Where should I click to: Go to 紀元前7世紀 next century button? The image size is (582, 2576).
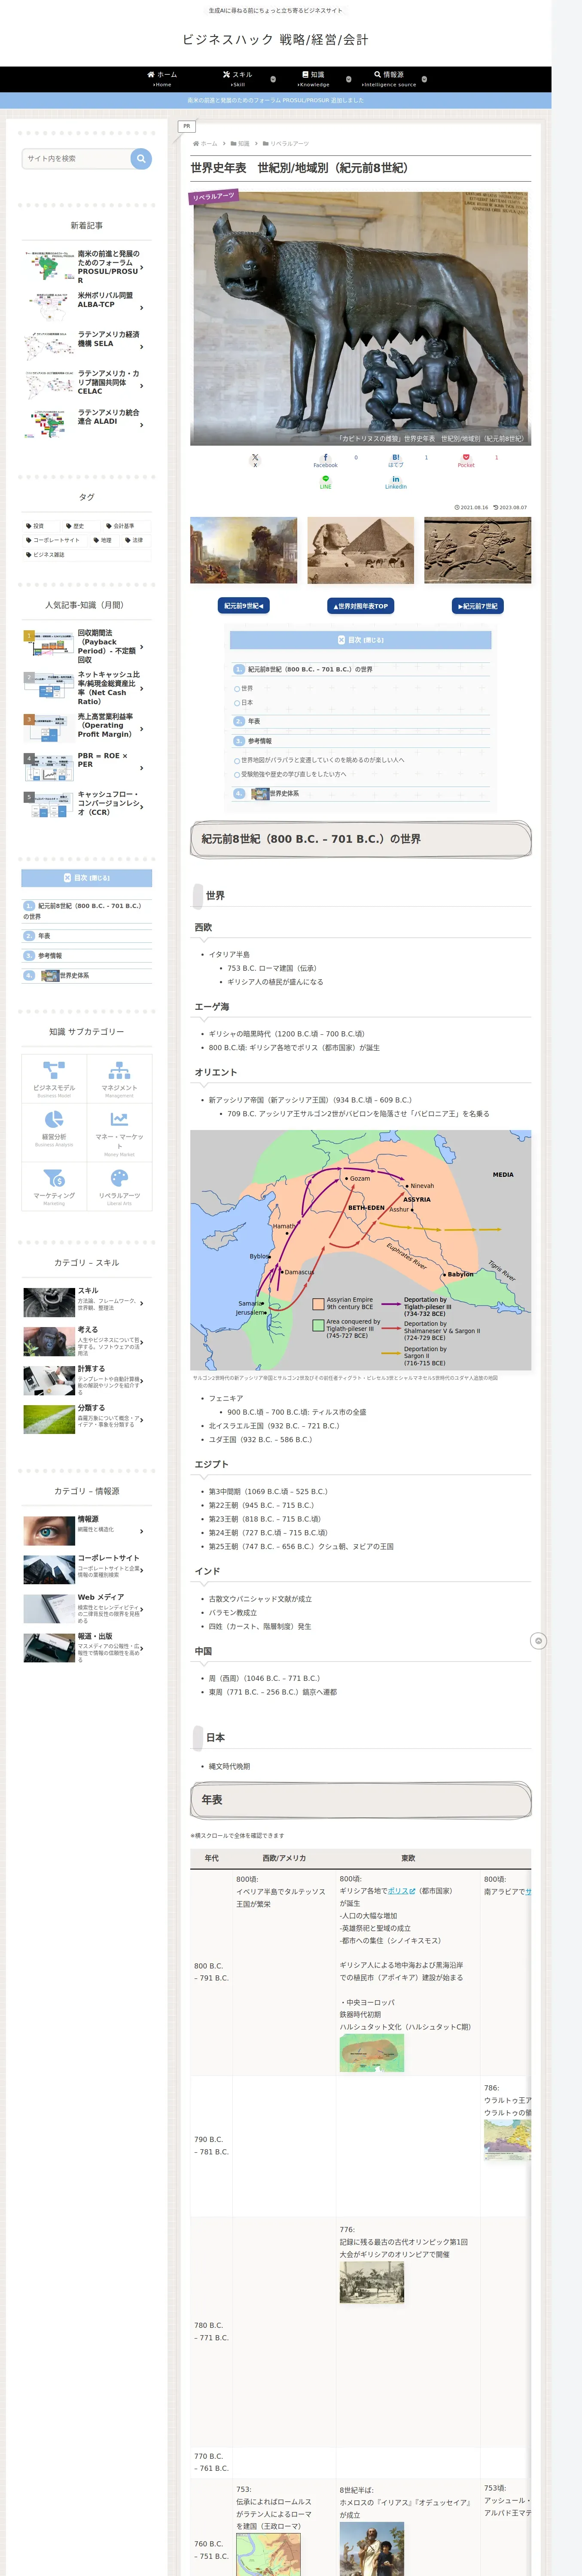(478, 606)
